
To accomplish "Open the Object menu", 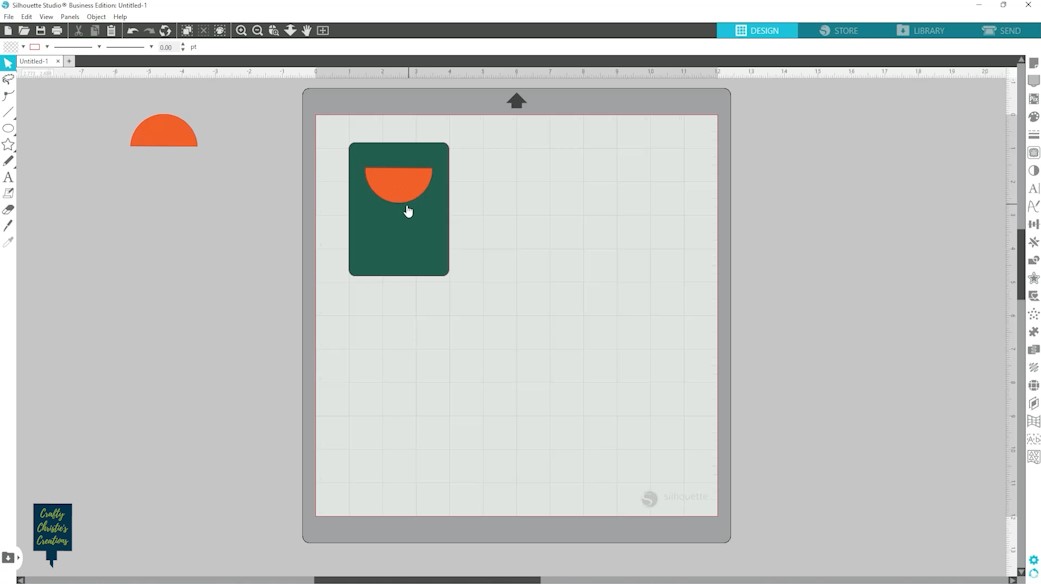I will pos(96,17).
